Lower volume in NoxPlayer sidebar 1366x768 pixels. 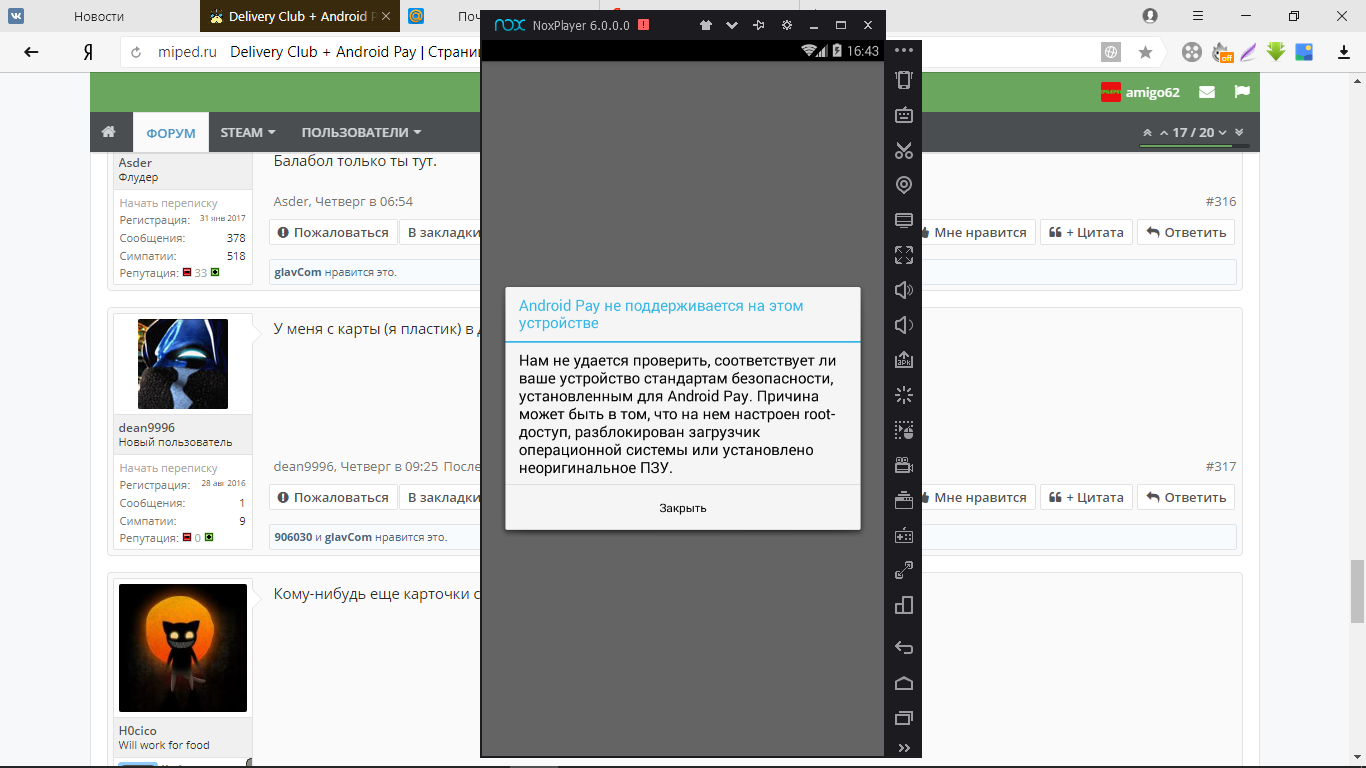(x=904, y=325)
